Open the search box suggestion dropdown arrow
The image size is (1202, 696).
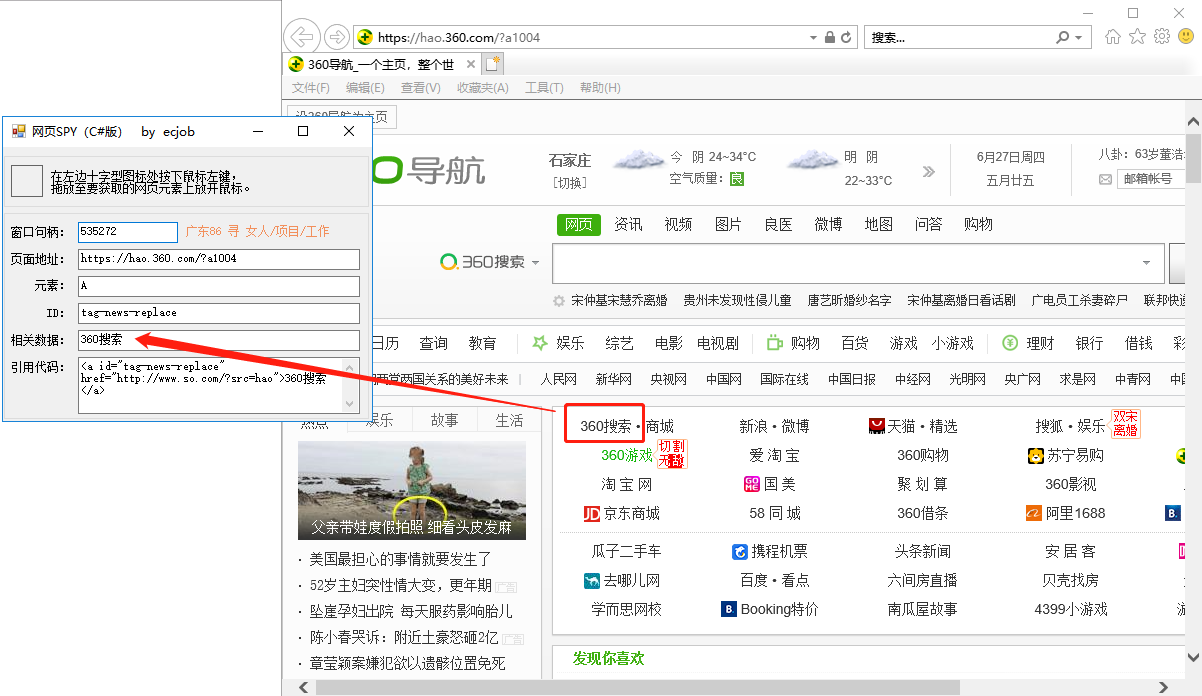pos(1146,262)
